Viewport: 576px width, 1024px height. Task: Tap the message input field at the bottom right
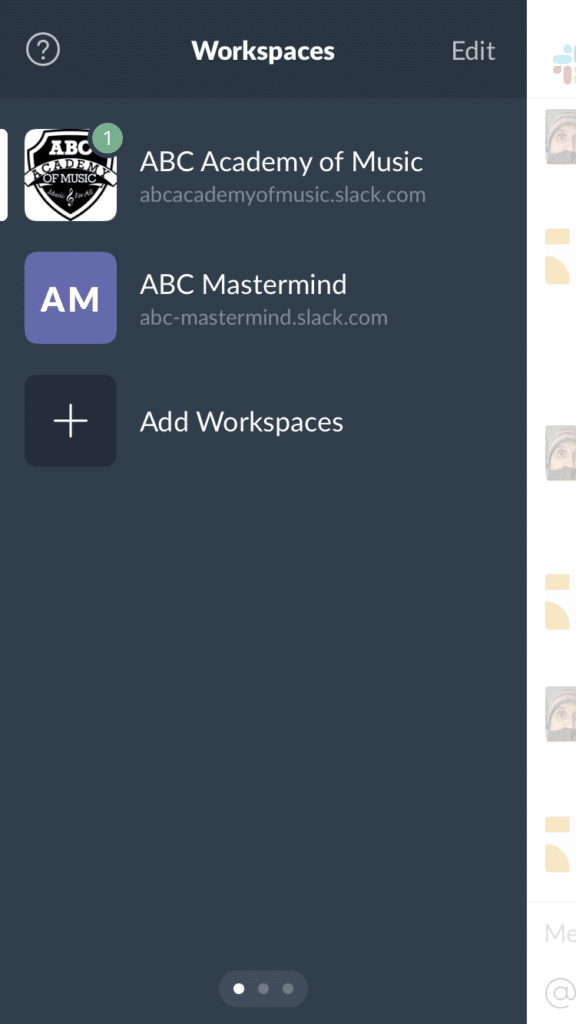tap(560, 933)
